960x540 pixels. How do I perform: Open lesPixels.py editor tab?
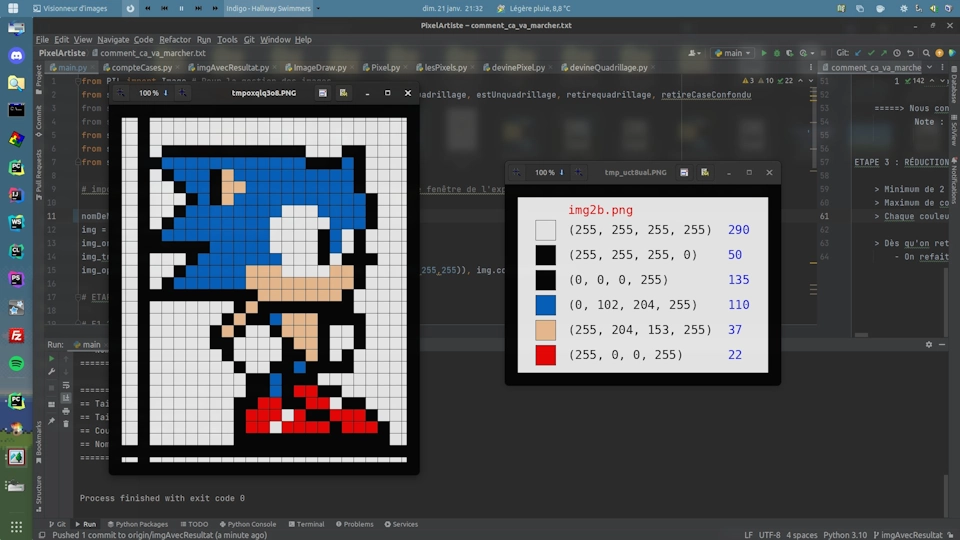[x=445, y=67]
